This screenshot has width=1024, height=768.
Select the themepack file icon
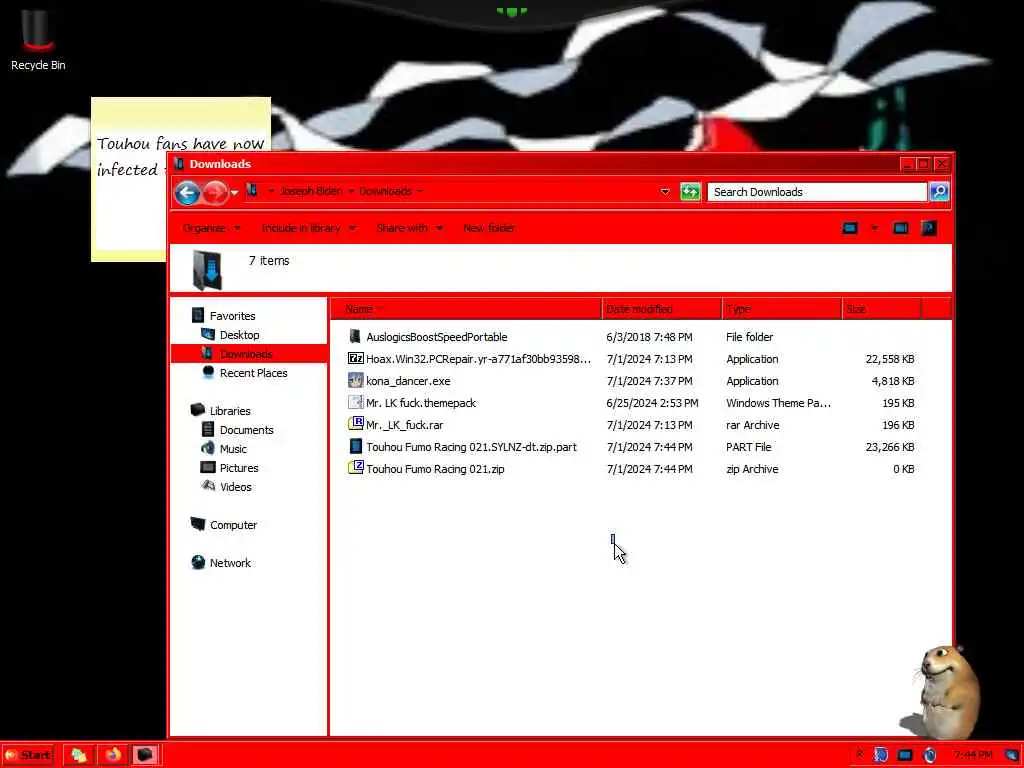click(355, 402)
